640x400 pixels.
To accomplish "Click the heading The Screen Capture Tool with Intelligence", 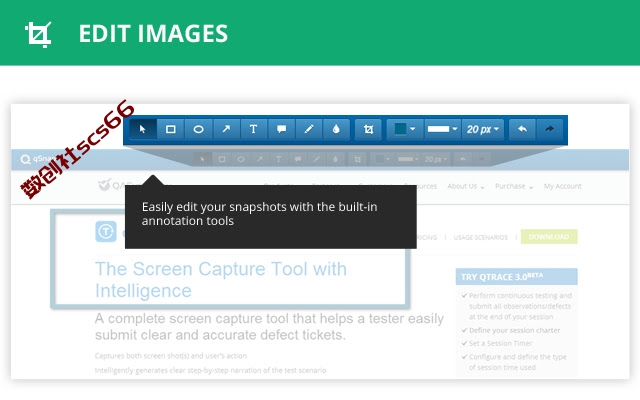I will click(x=221, y=280).
